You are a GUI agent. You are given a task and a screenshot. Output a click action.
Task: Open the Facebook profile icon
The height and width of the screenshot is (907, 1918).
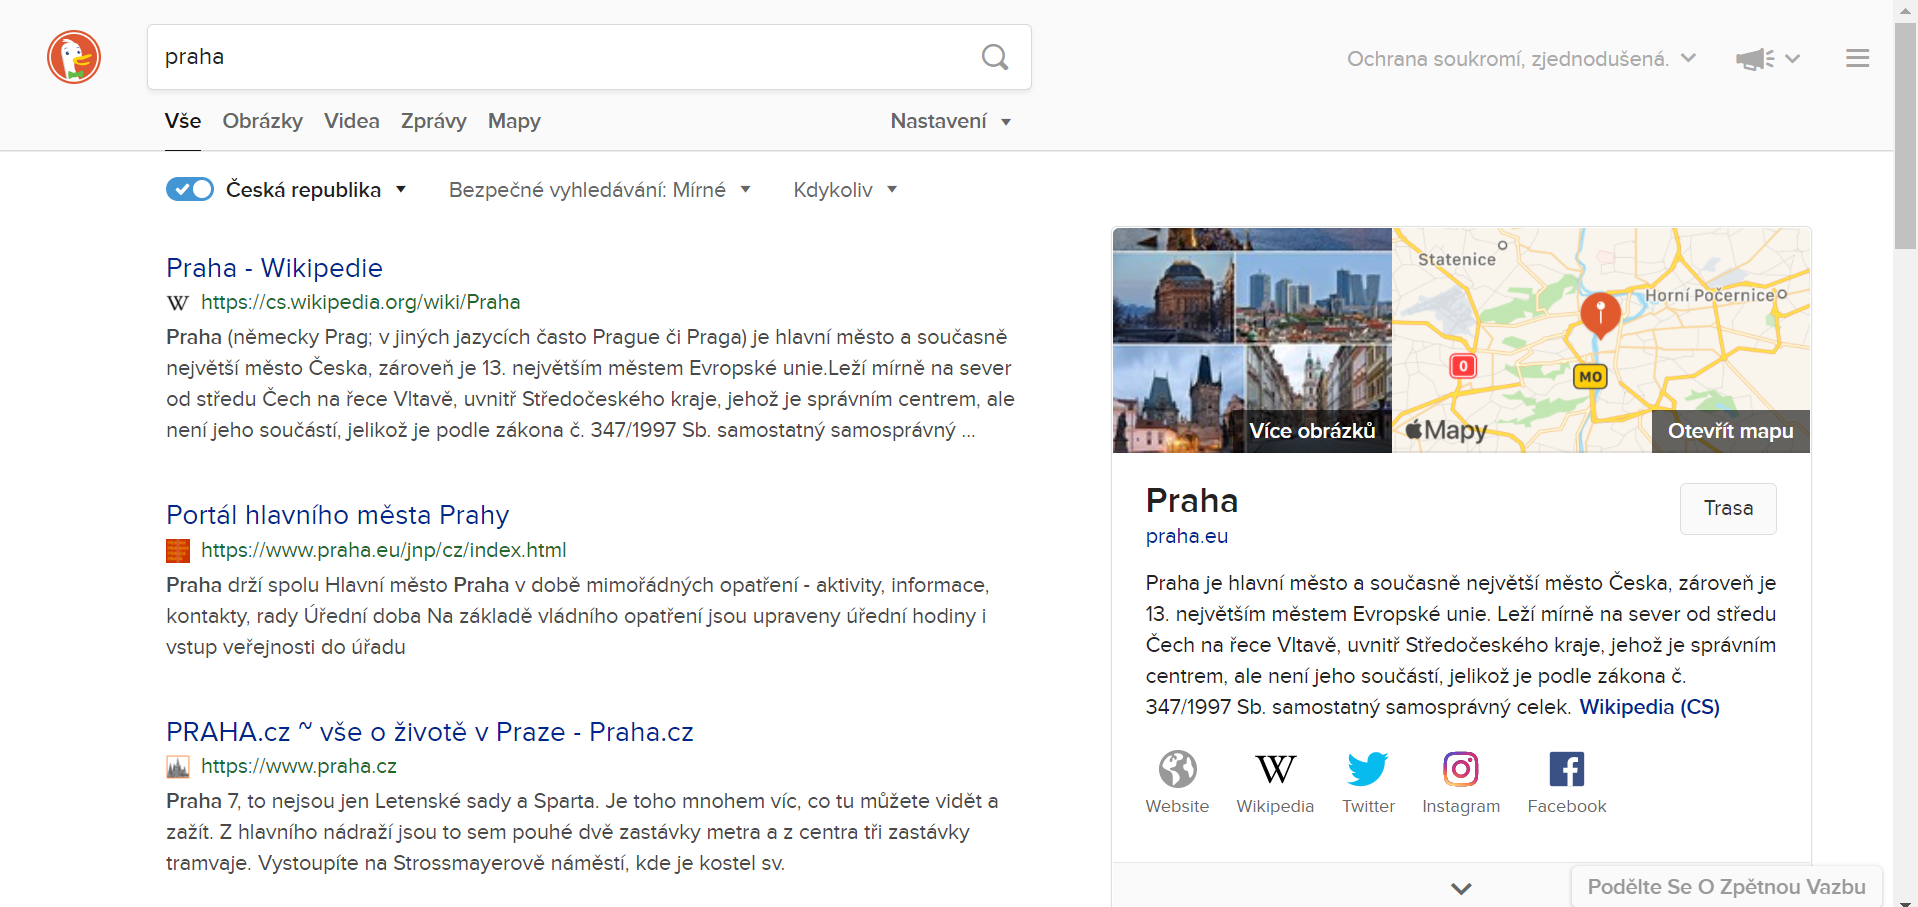pos(1567,769)
